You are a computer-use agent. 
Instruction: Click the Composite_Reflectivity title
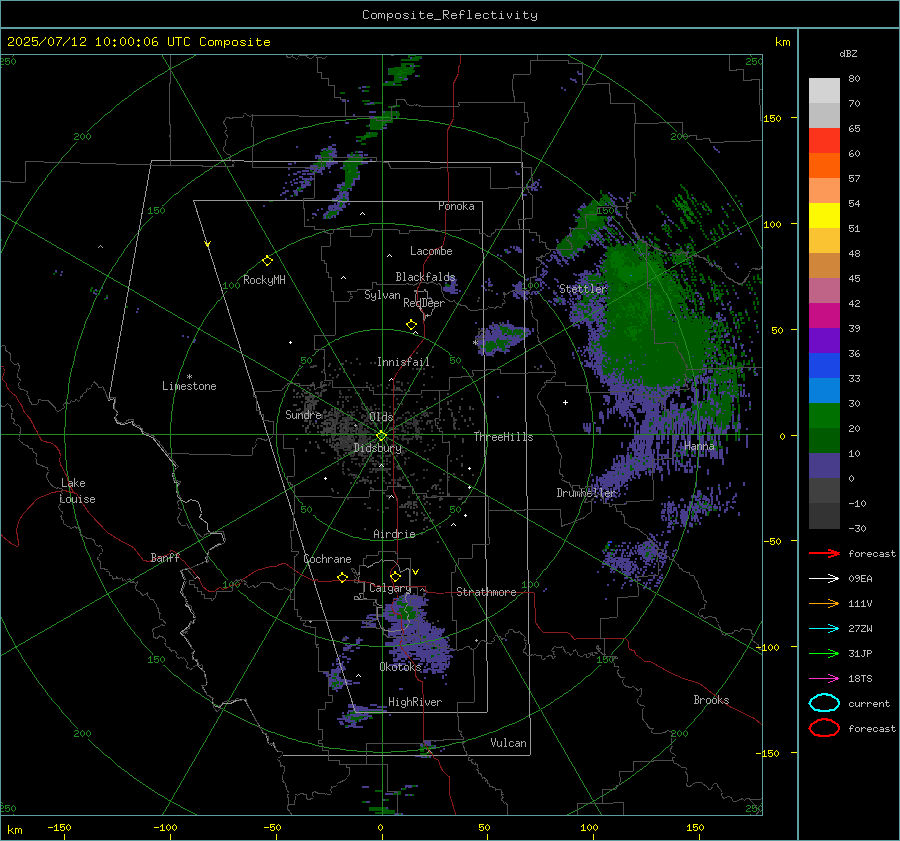pyautogui.click(x=449, y=15)
